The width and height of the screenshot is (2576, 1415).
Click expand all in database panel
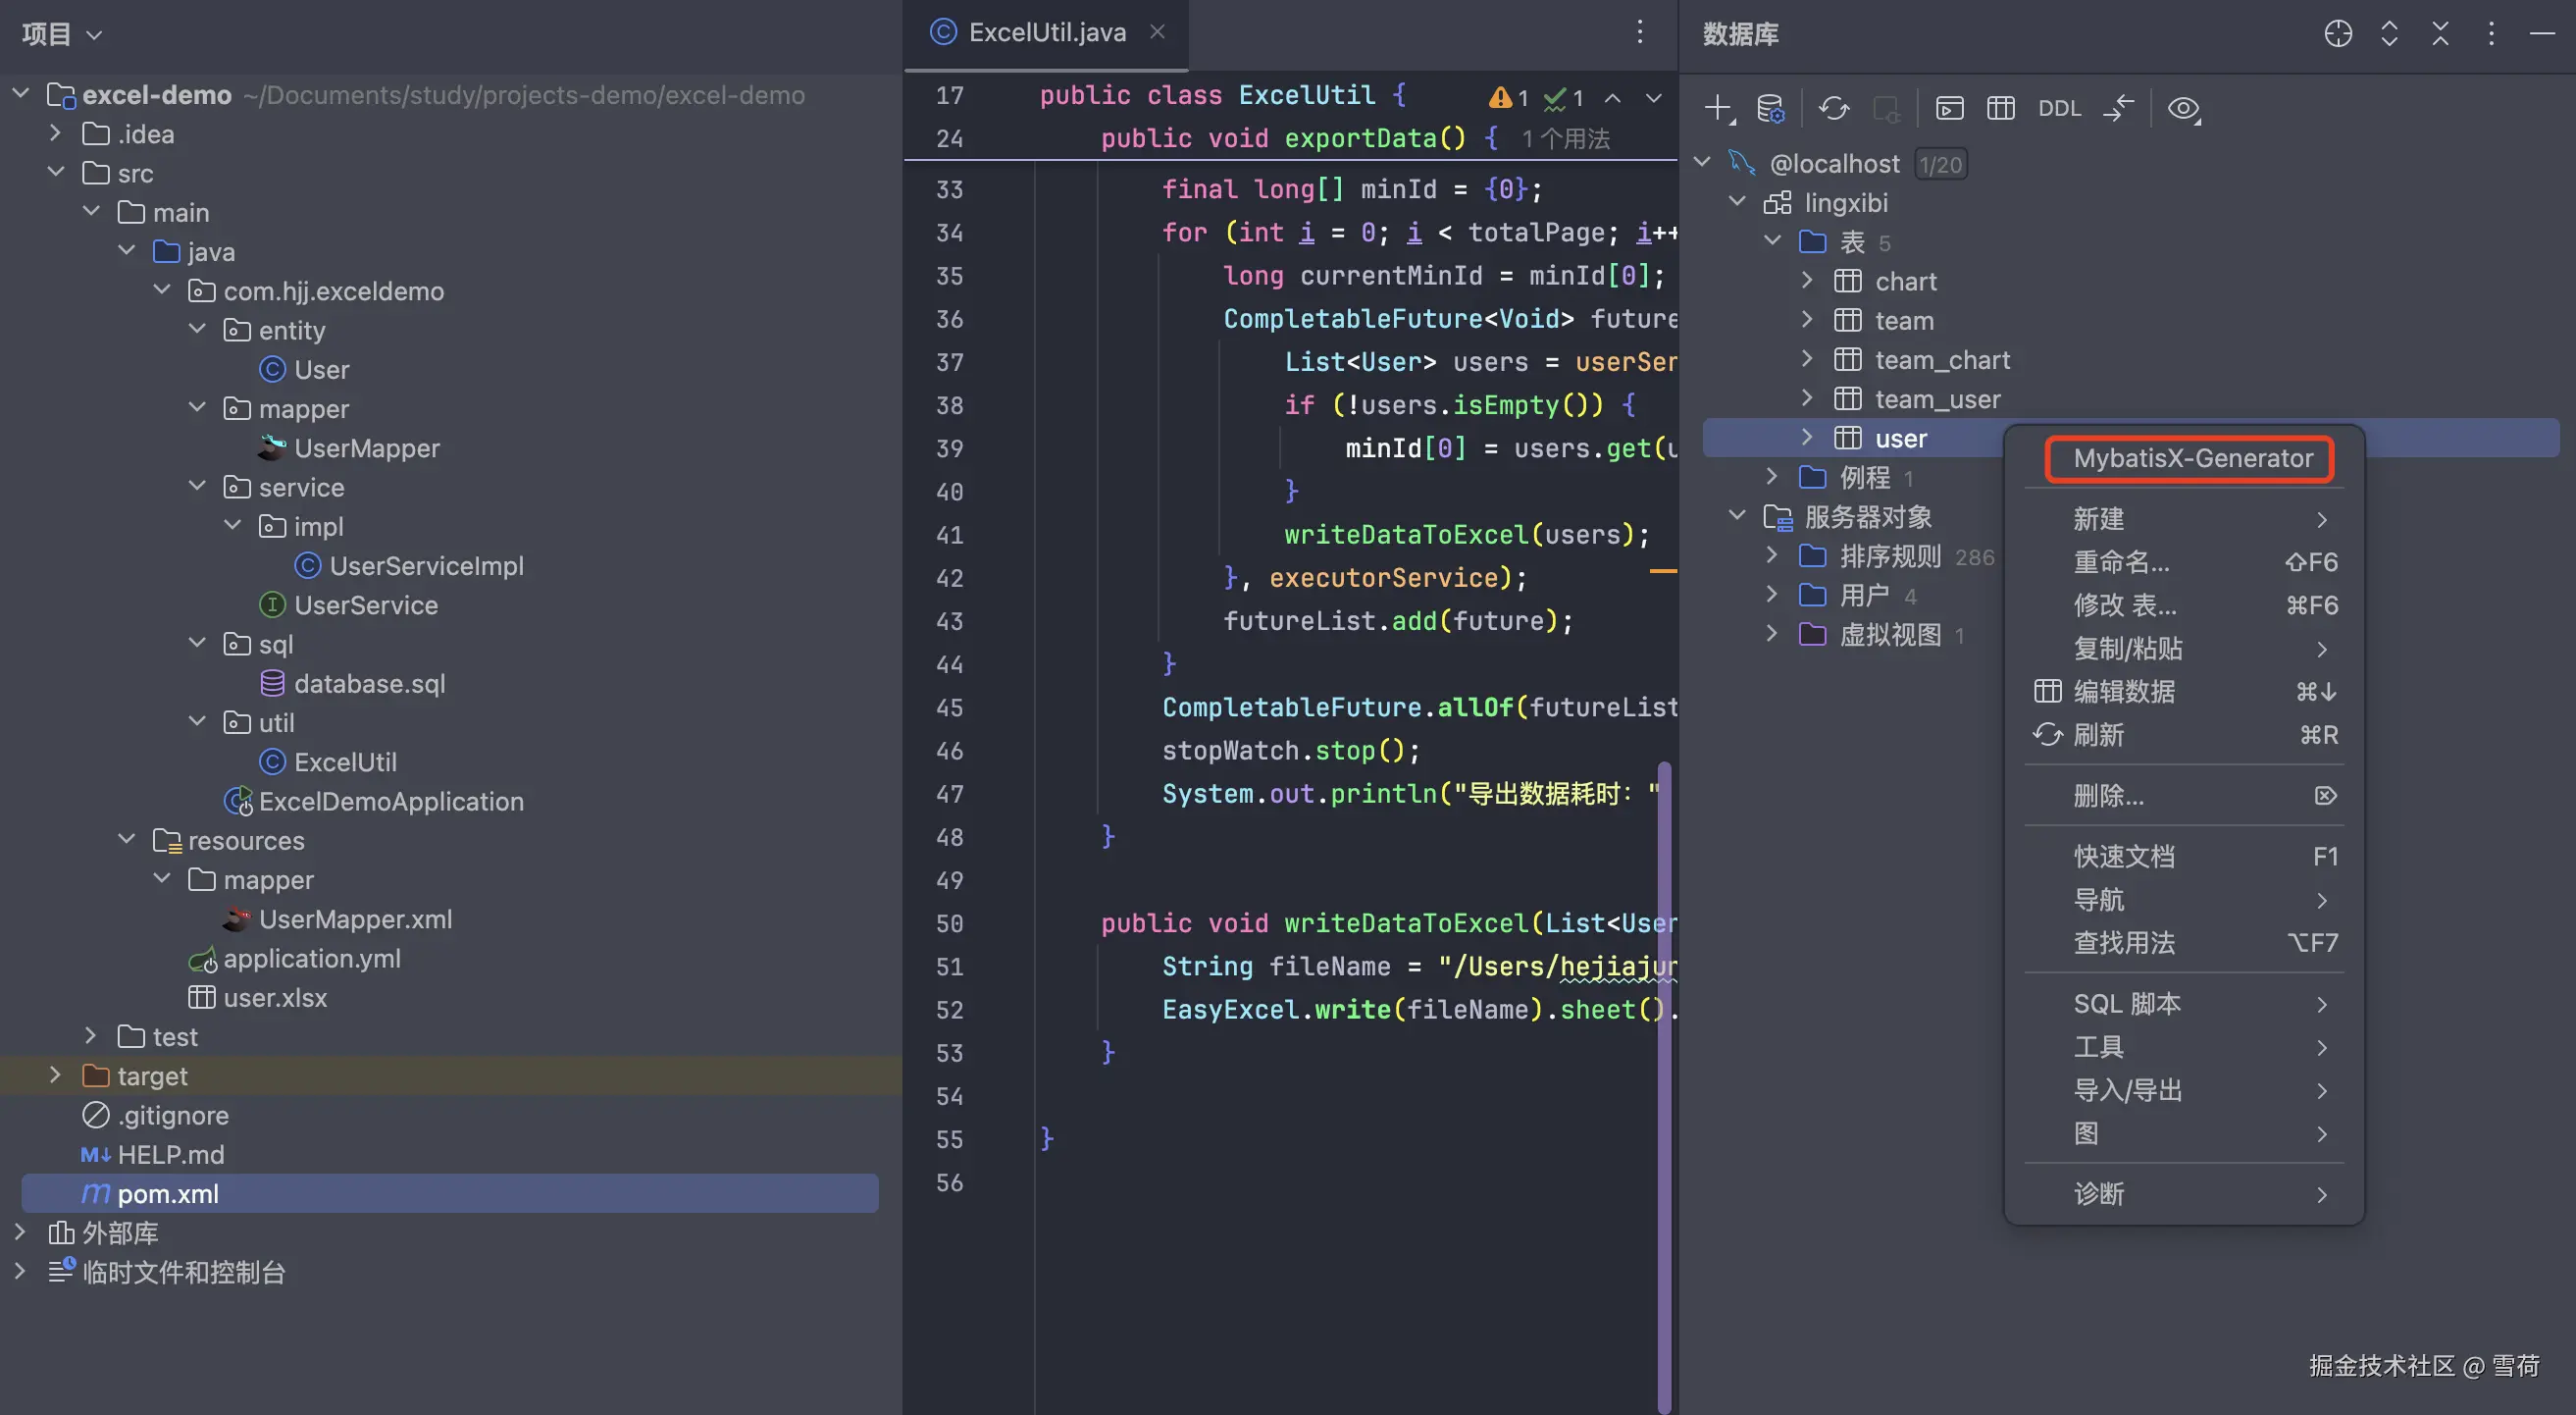click(x=2389, y=34)
